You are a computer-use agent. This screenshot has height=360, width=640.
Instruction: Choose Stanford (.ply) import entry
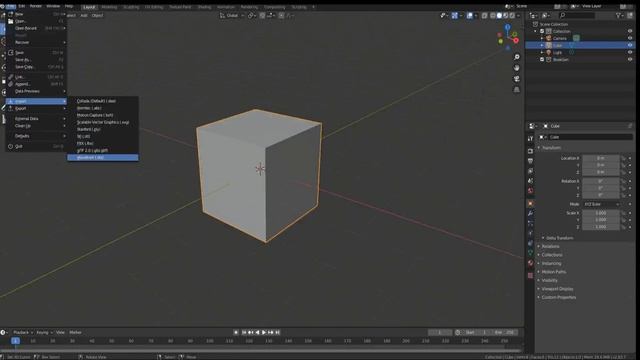click(103, 129)
